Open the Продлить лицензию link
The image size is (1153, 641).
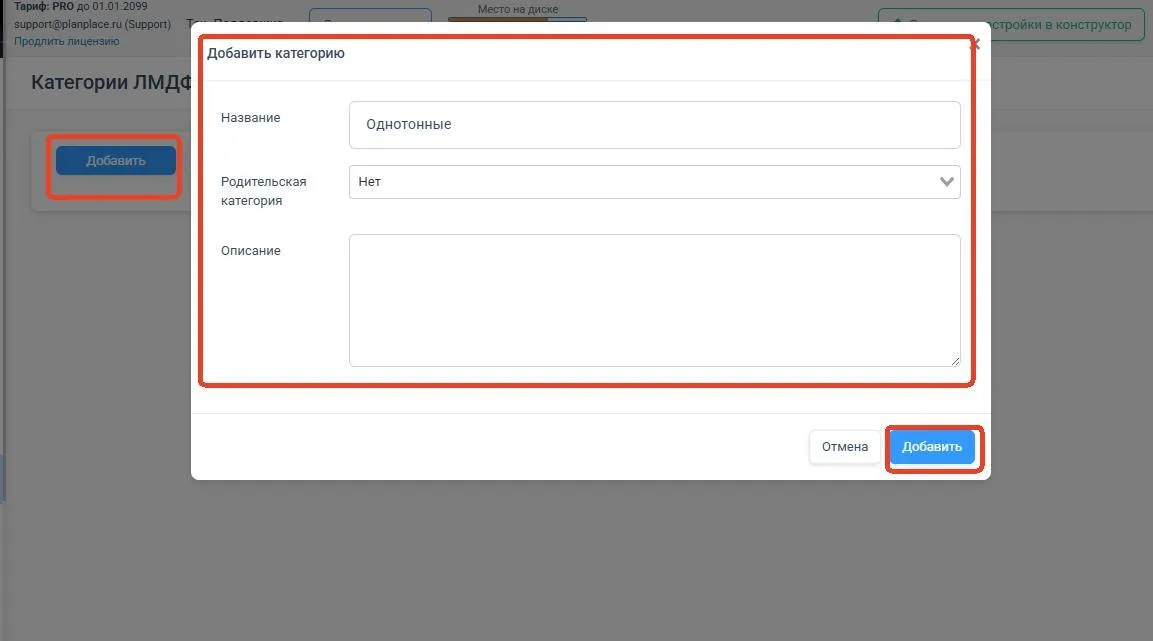coord(66,41)
